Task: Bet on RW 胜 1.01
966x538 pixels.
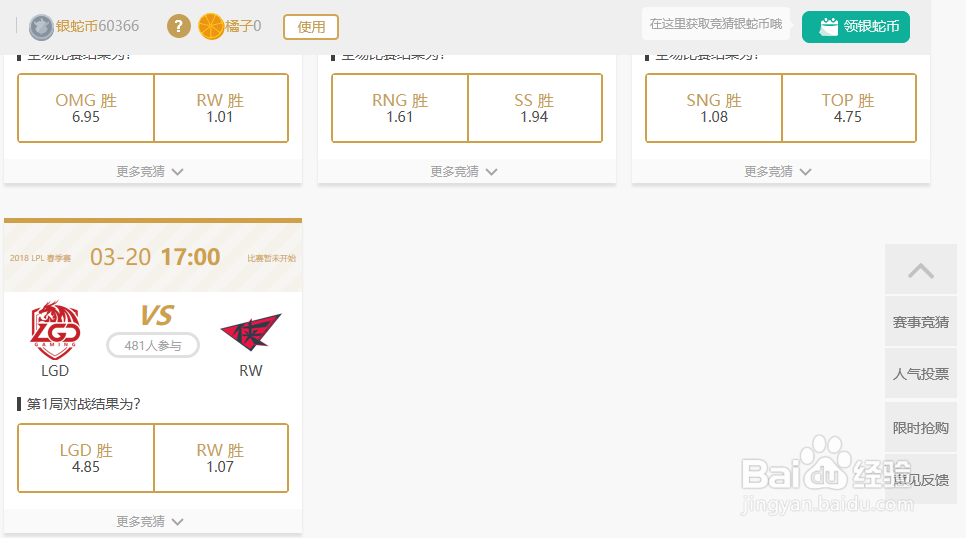Action: click(x=221, y=108)
